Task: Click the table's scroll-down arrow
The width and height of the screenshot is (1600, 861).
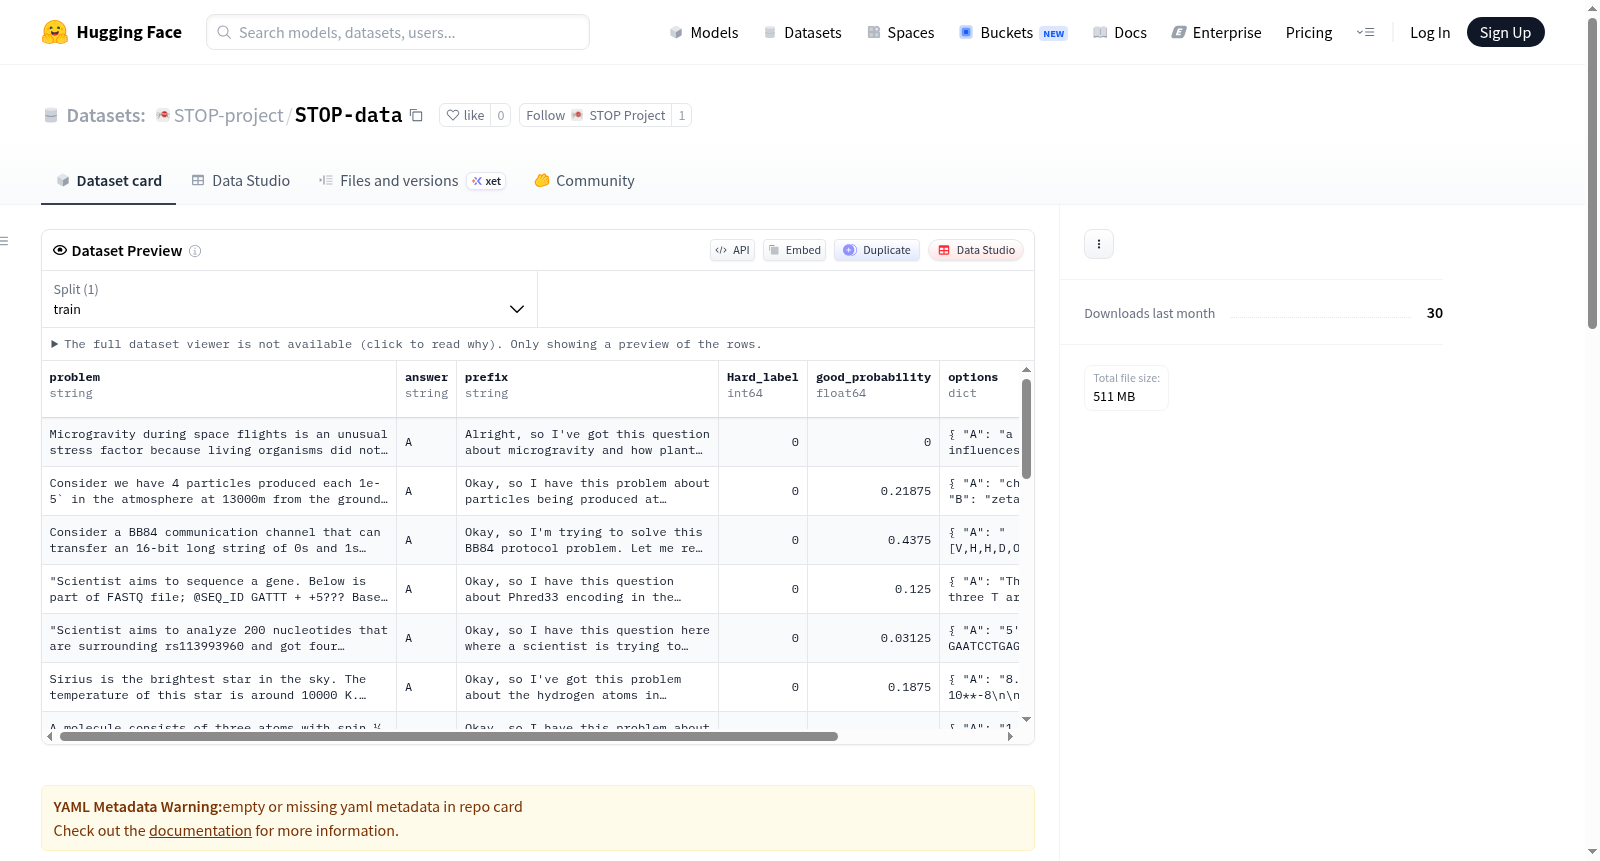Action: (x=1026, y=720)
